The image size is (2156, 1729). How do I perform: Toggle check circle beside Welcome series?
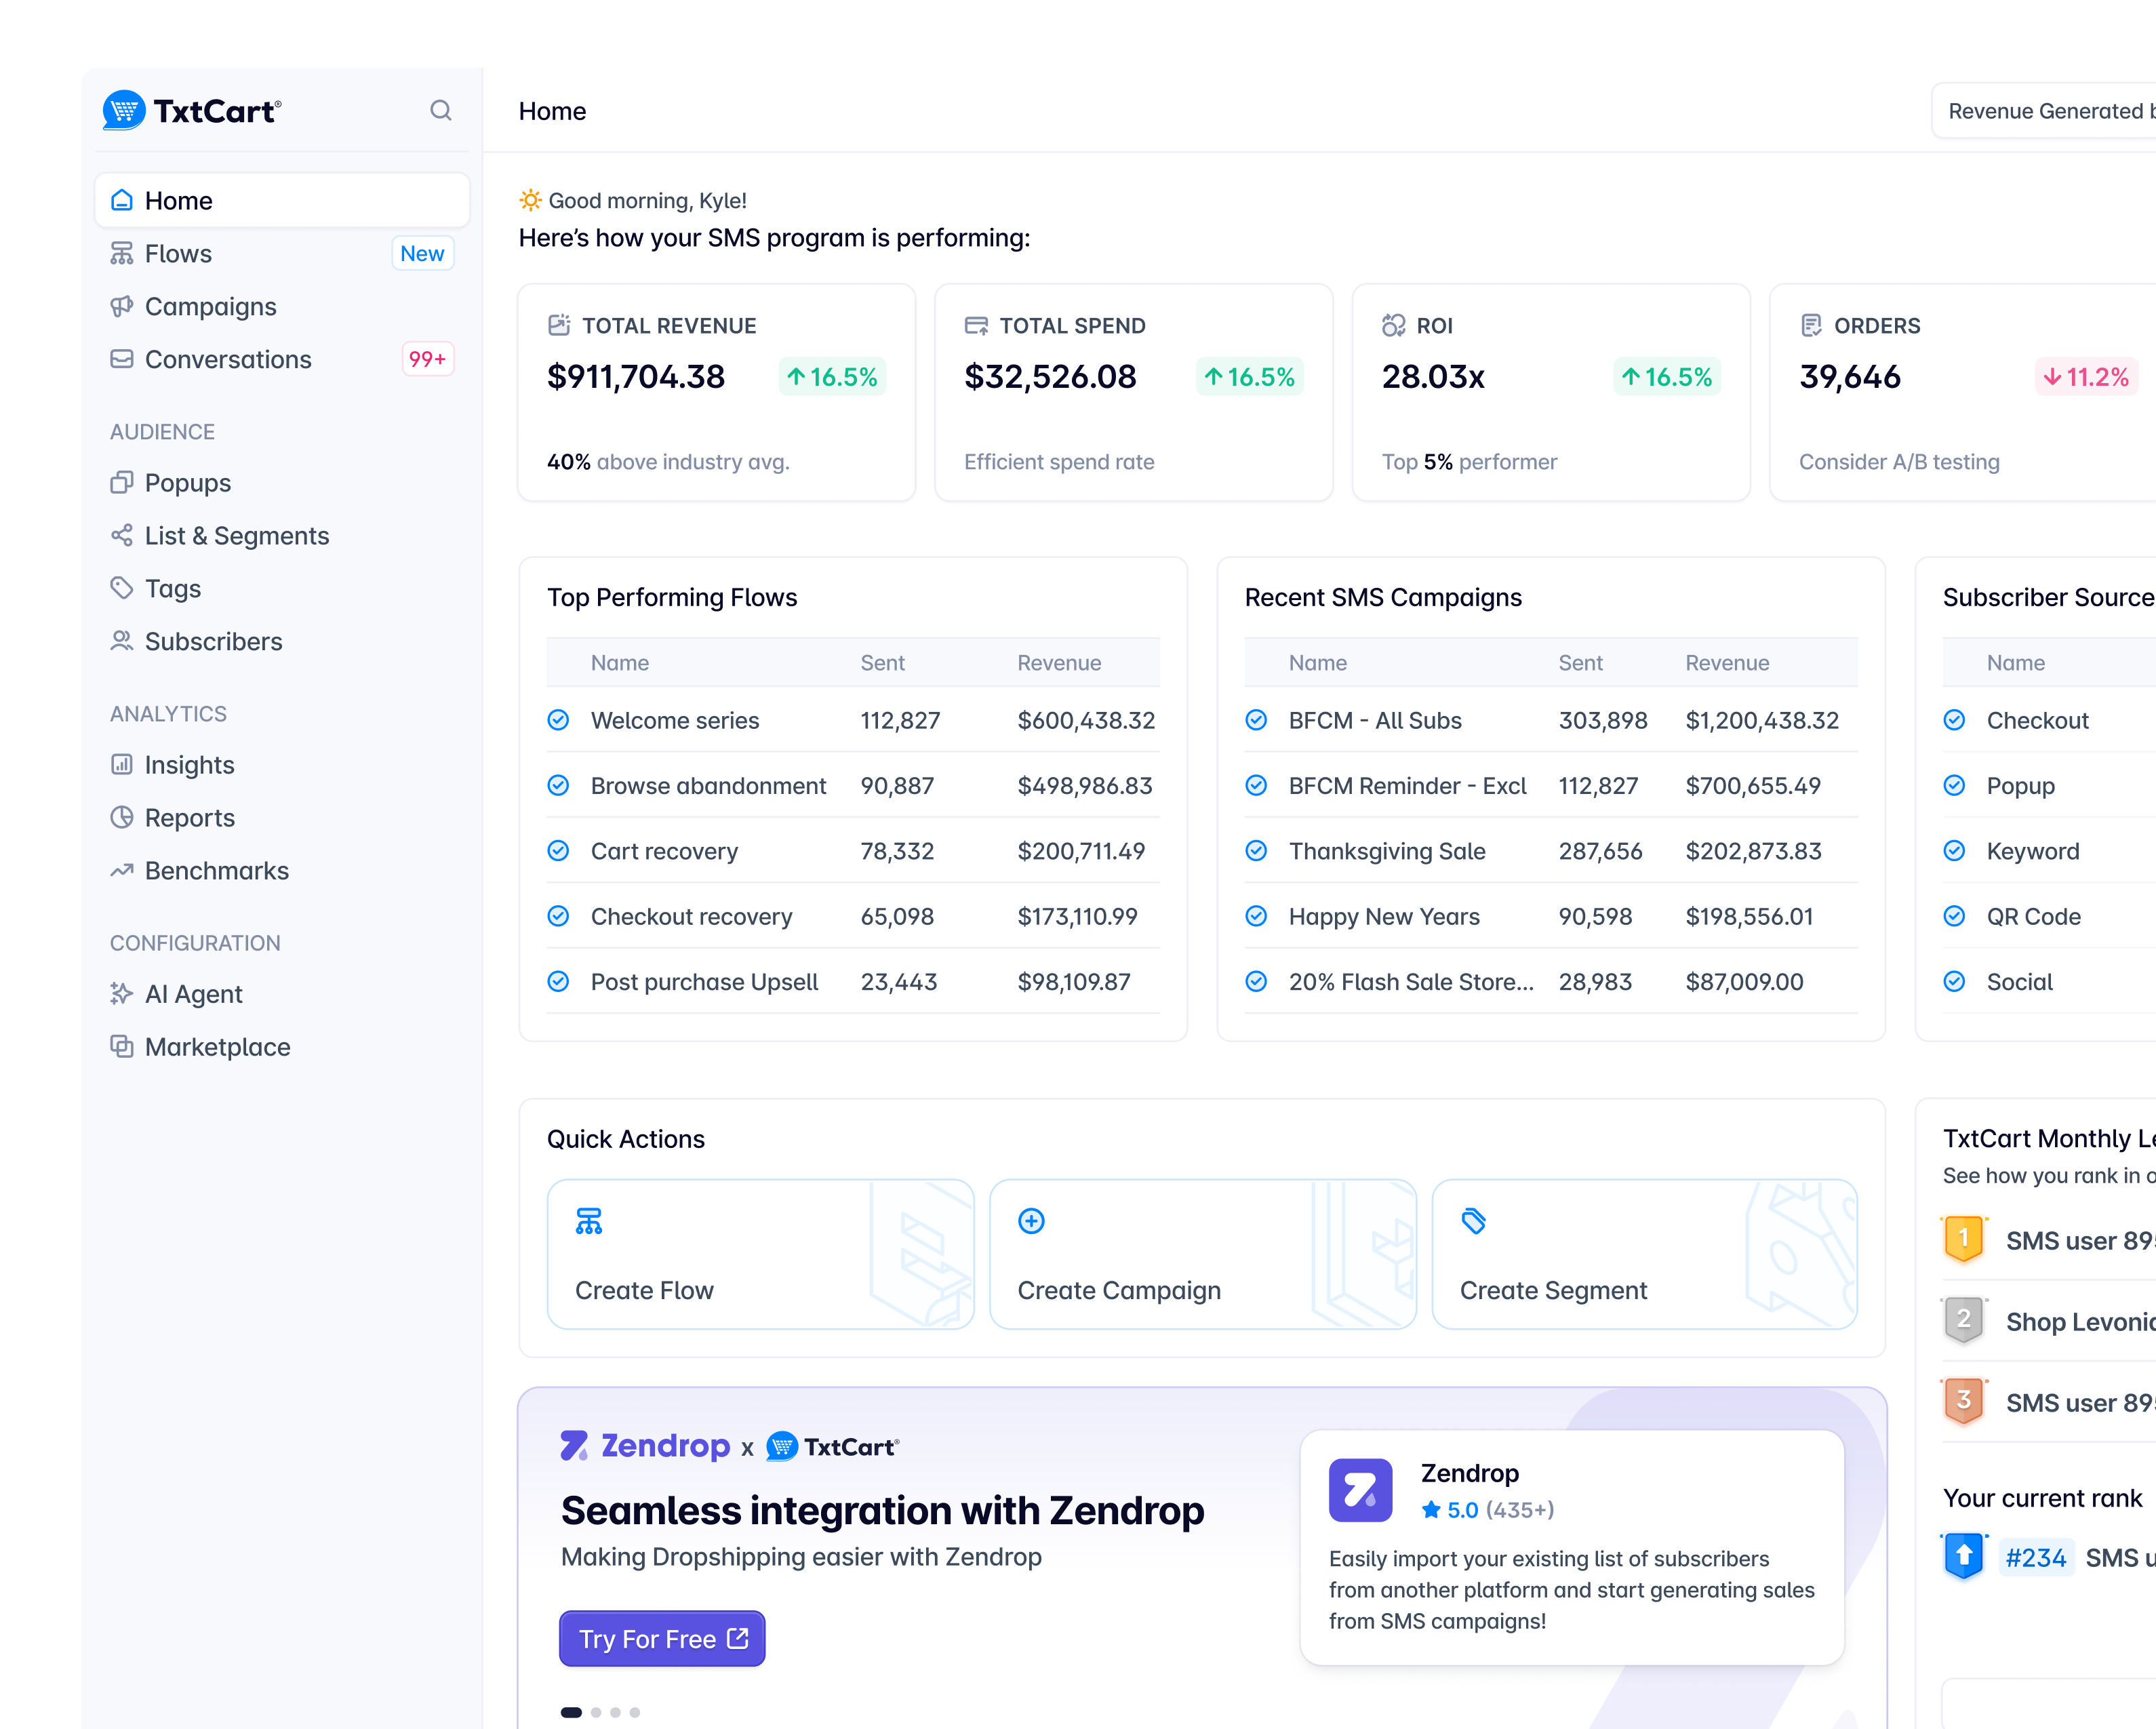559,720
